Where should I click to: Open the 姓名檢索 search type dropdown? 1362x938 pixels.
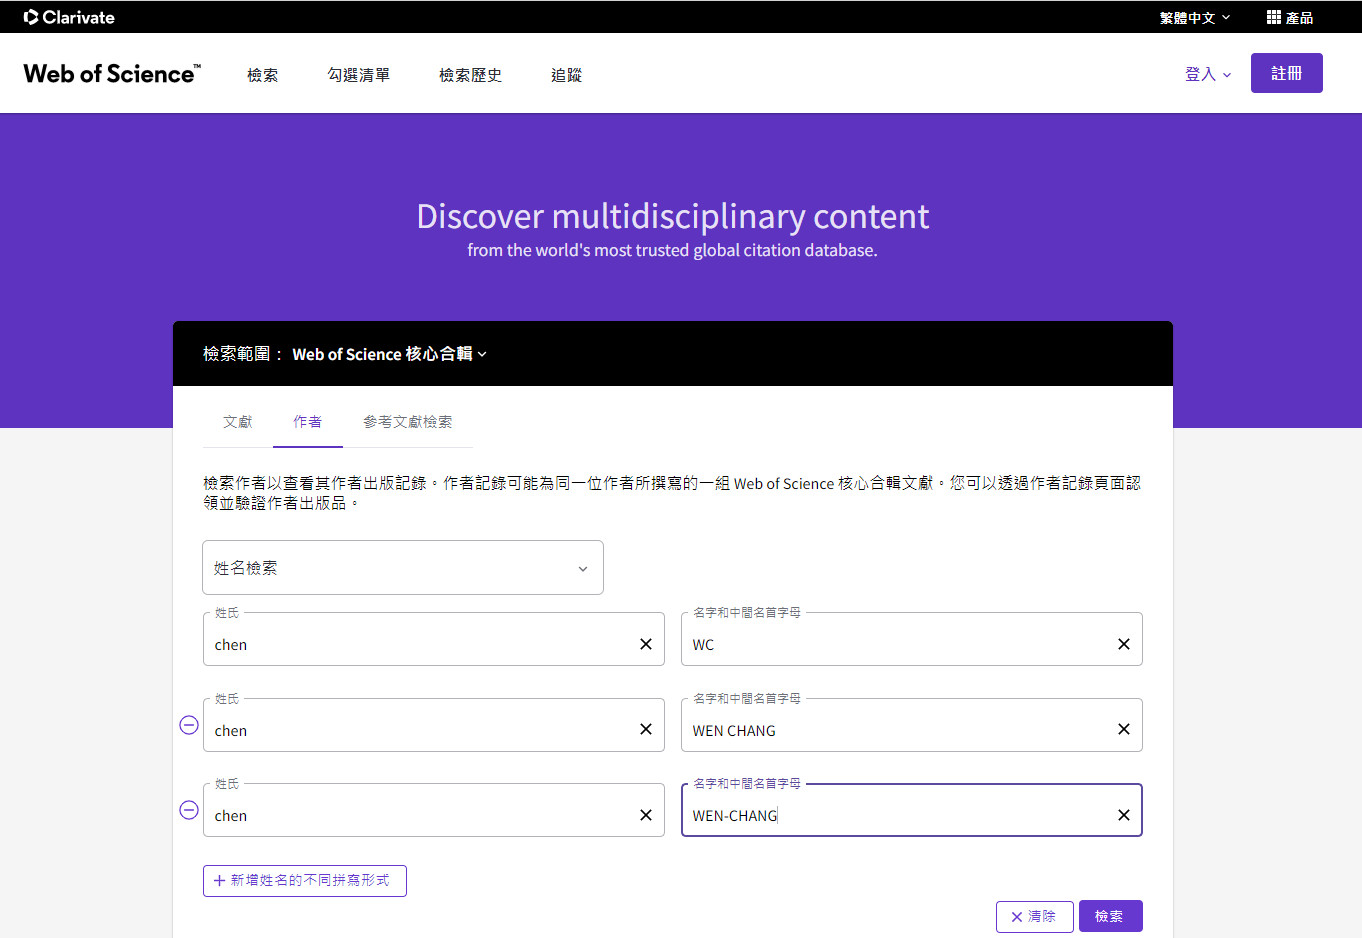(403, 568)
